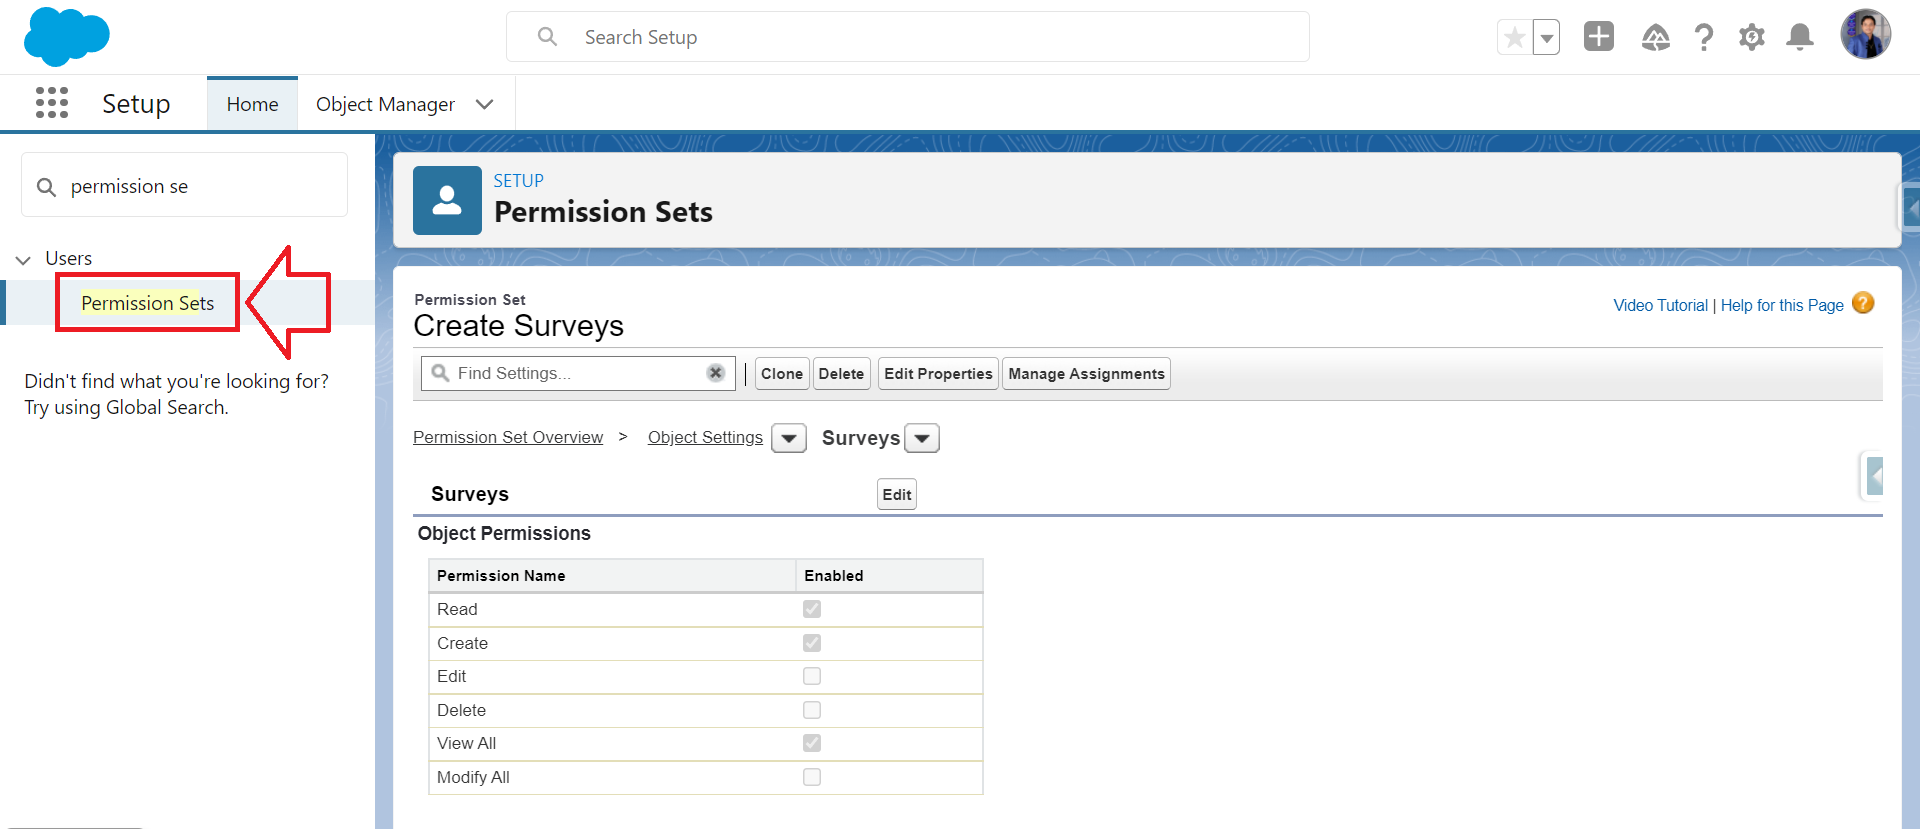Toggle the Delete permission checkbox
1920x829 pixels.
coord(812,710)
